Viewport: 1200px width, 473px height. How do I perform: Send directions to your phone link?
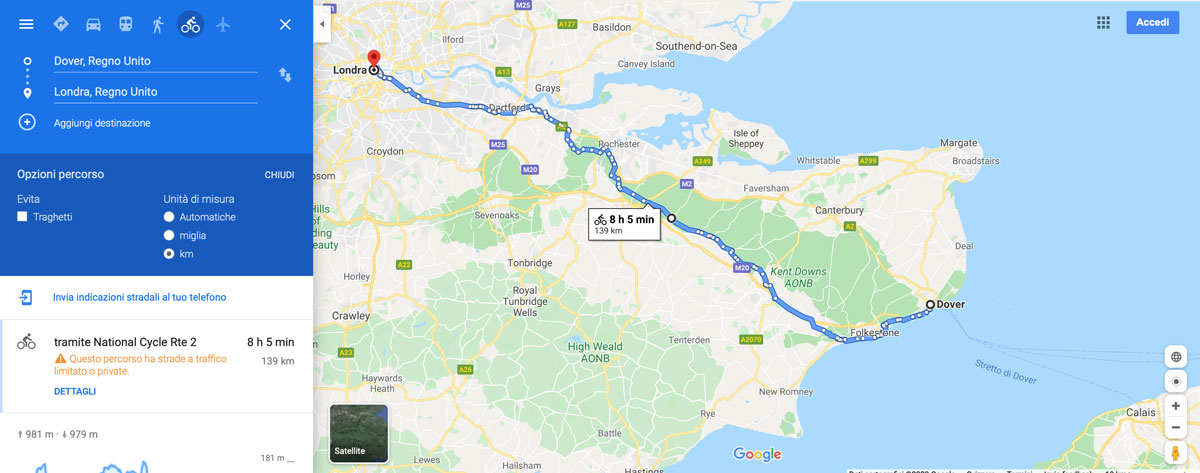139,297
